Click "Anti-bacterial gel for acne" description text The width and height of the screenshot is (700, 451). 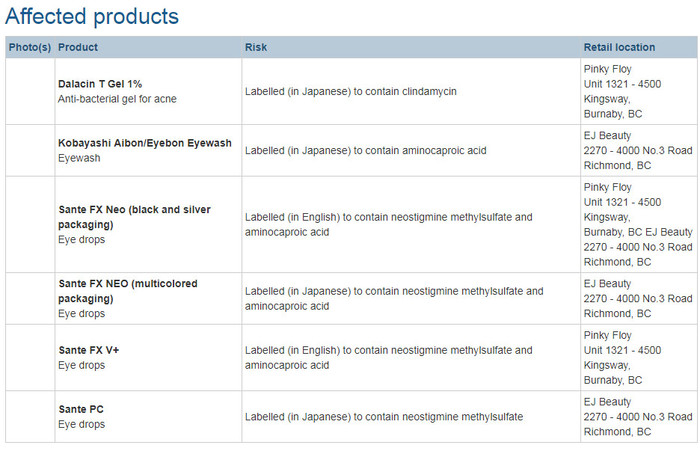117,99
